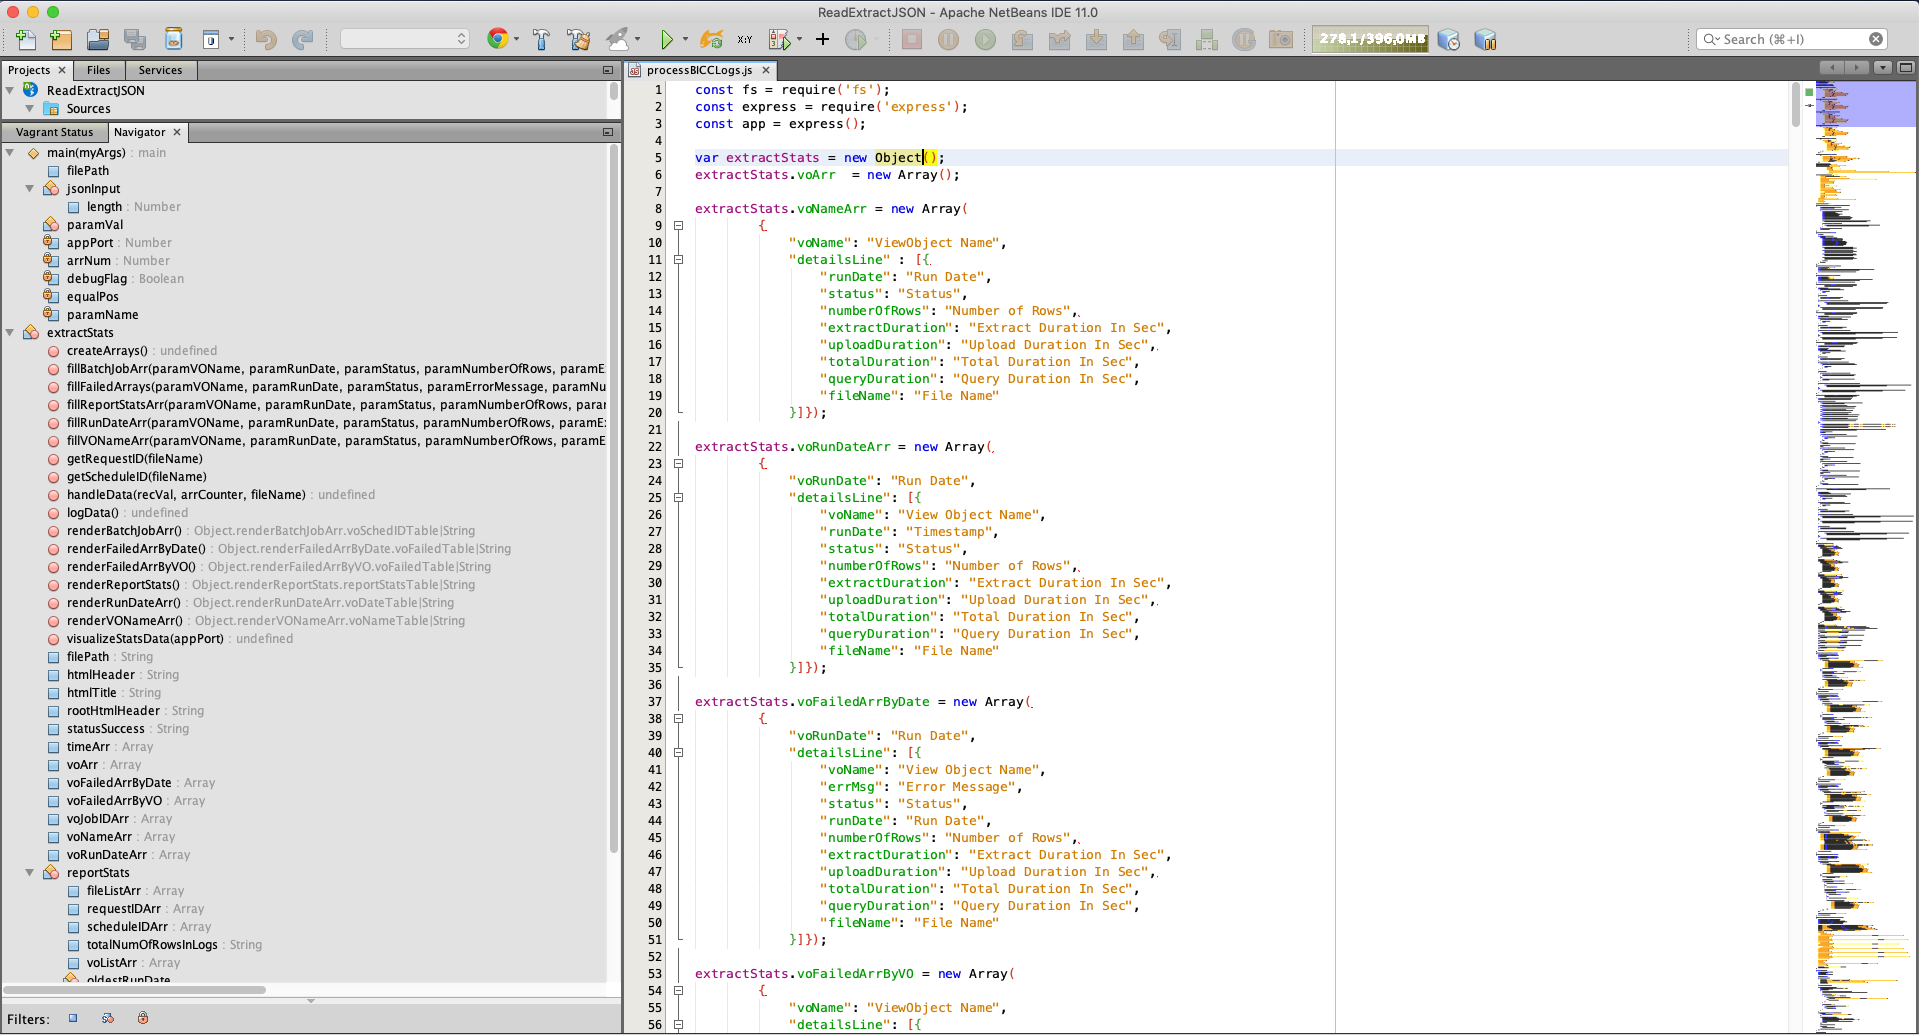Switch to the Vagrant Status tab
This screenshot has height=1035, width=1919.
(x=54, y=132)
